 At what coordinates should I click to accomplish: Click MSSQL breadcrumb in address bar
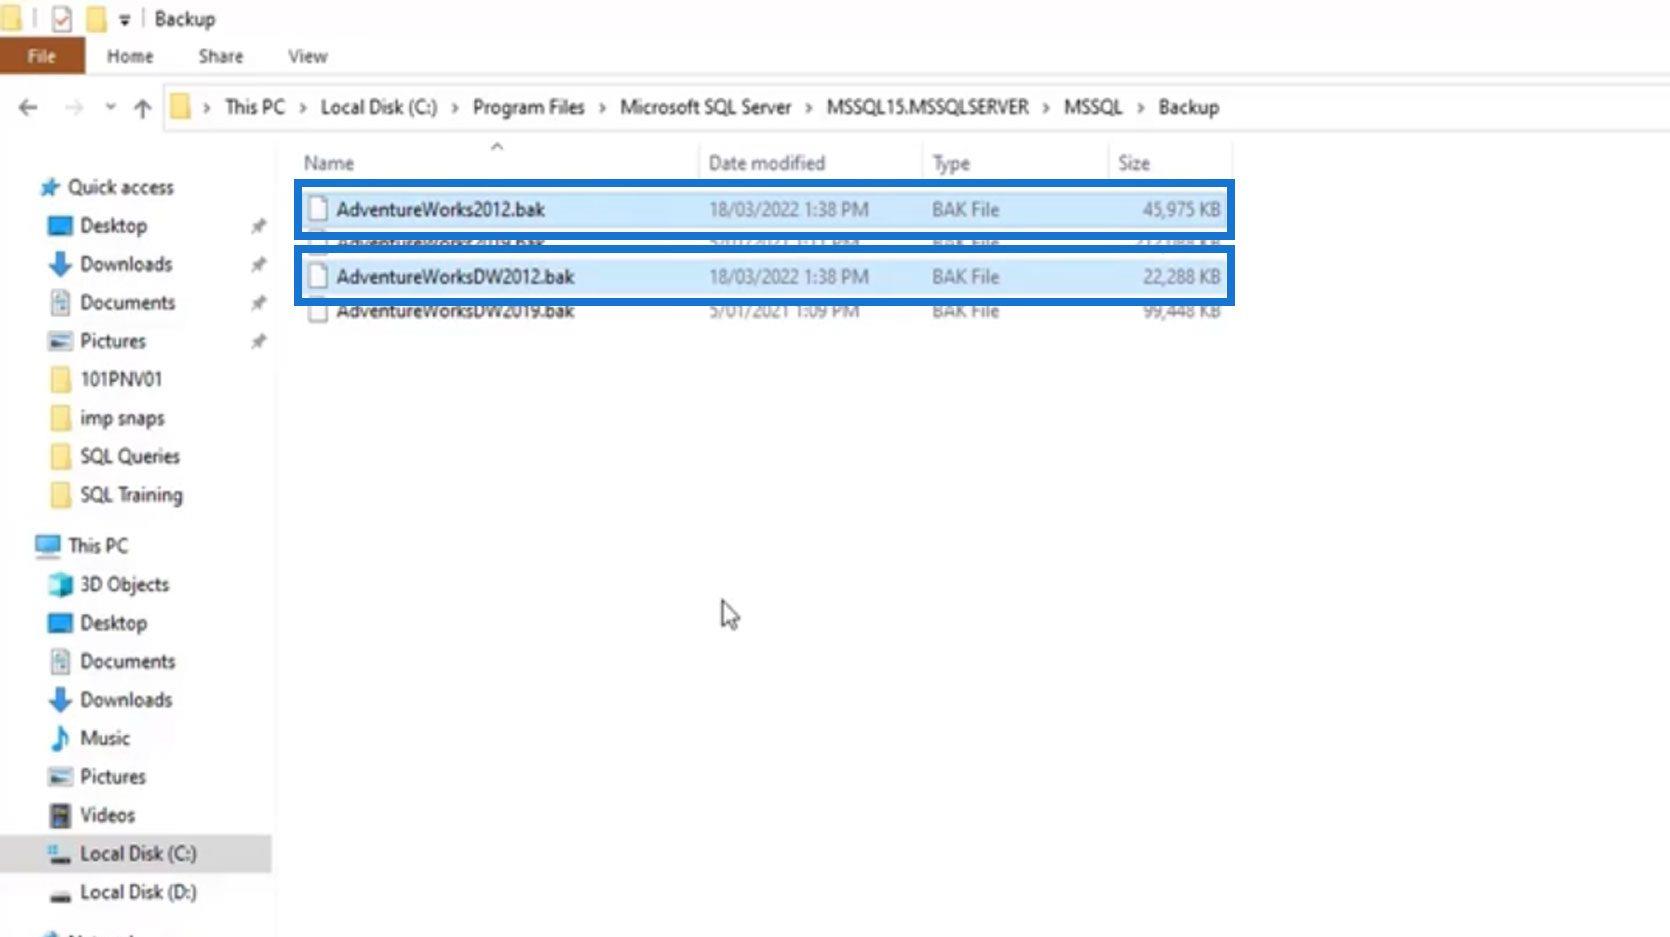(1093, 107)
